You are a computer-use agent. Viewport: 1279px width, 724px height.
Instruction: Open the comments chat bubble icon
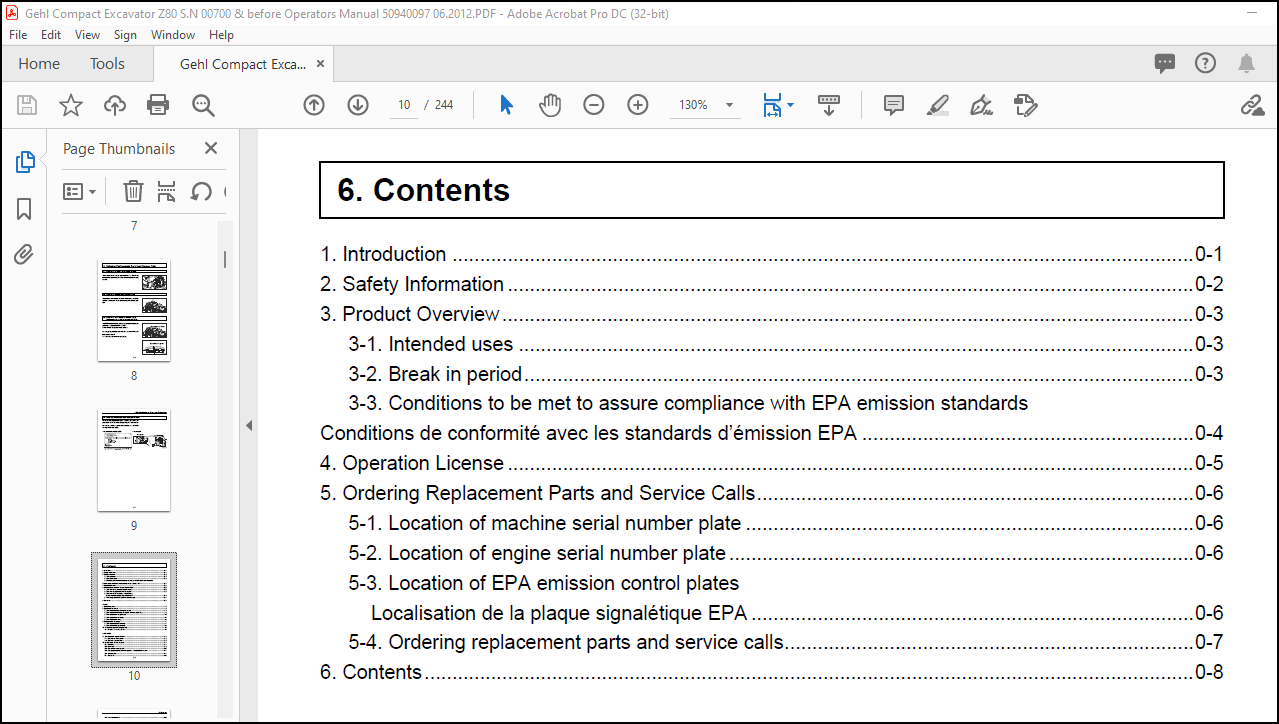click(1165, 63)
